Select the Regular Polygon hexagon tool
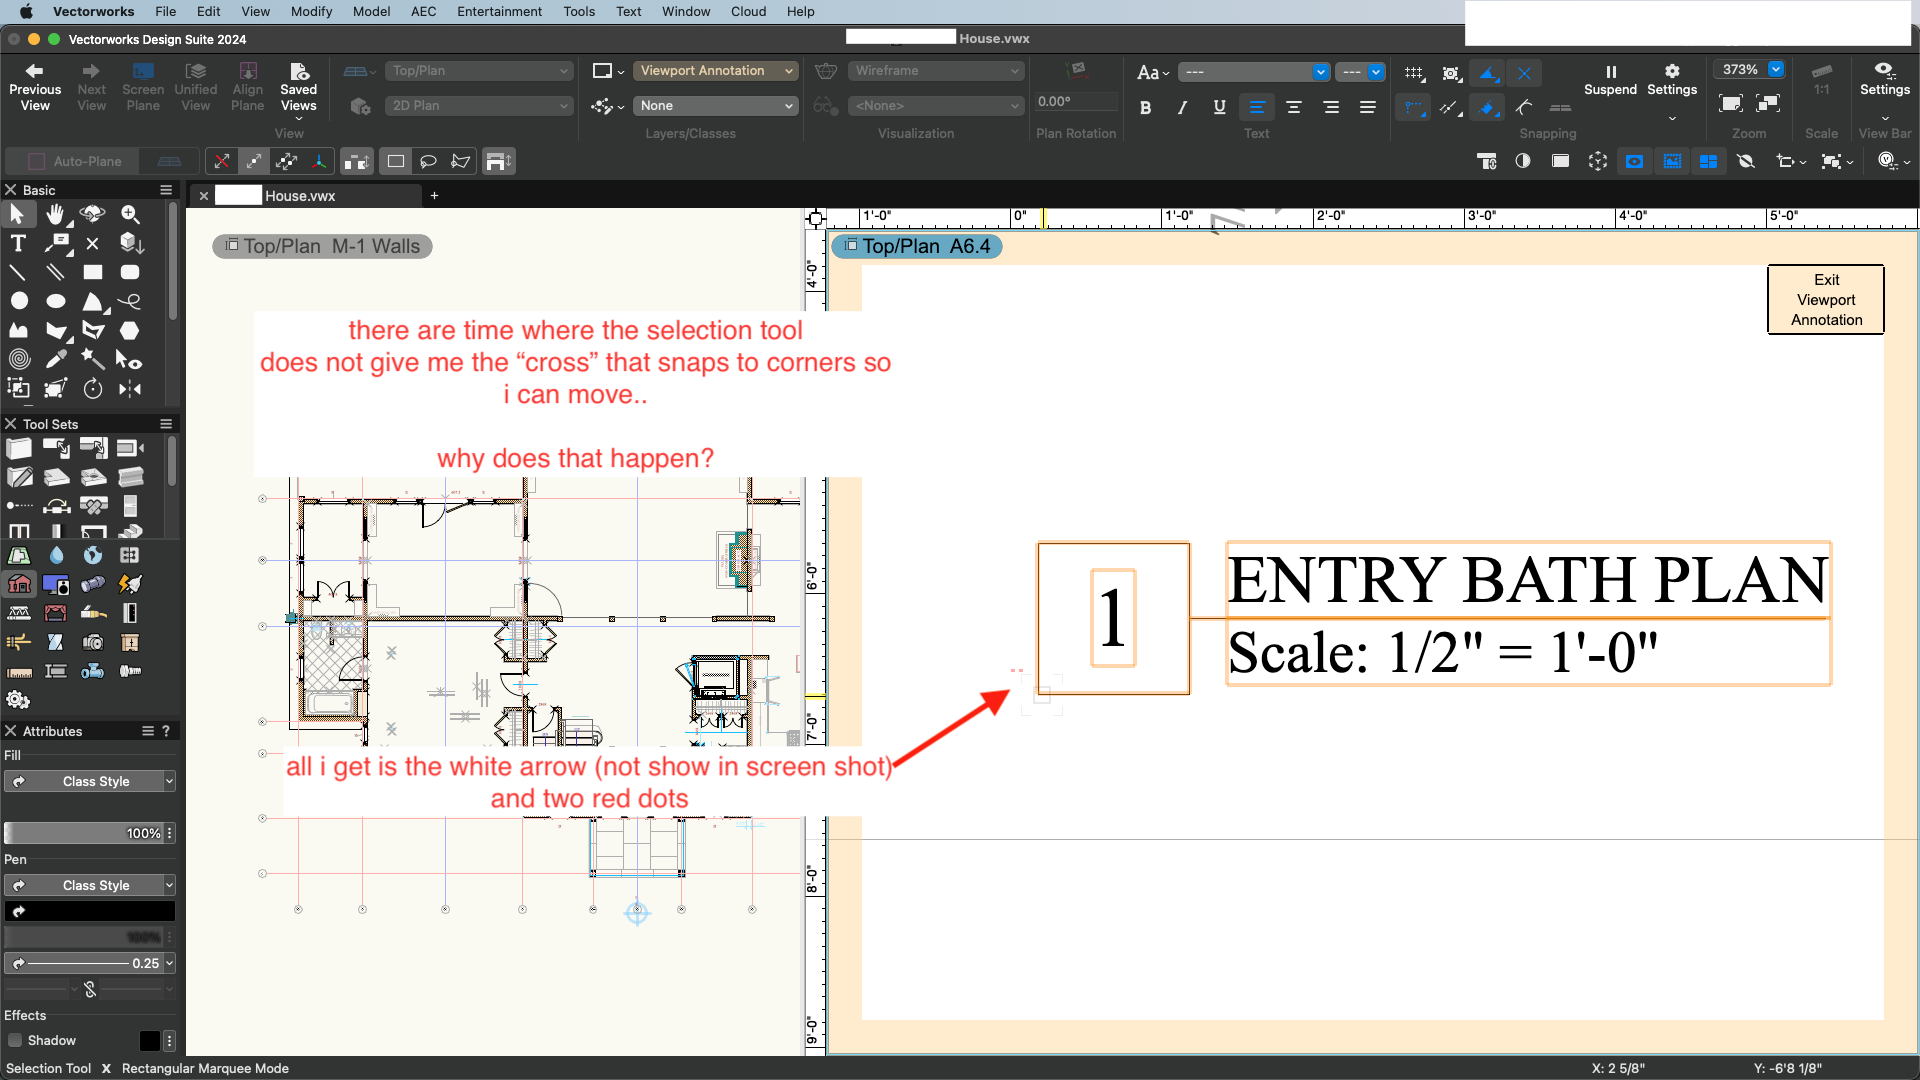Image resolution: width=1920 pixels, height=1080 pixels. pos(130,330)
